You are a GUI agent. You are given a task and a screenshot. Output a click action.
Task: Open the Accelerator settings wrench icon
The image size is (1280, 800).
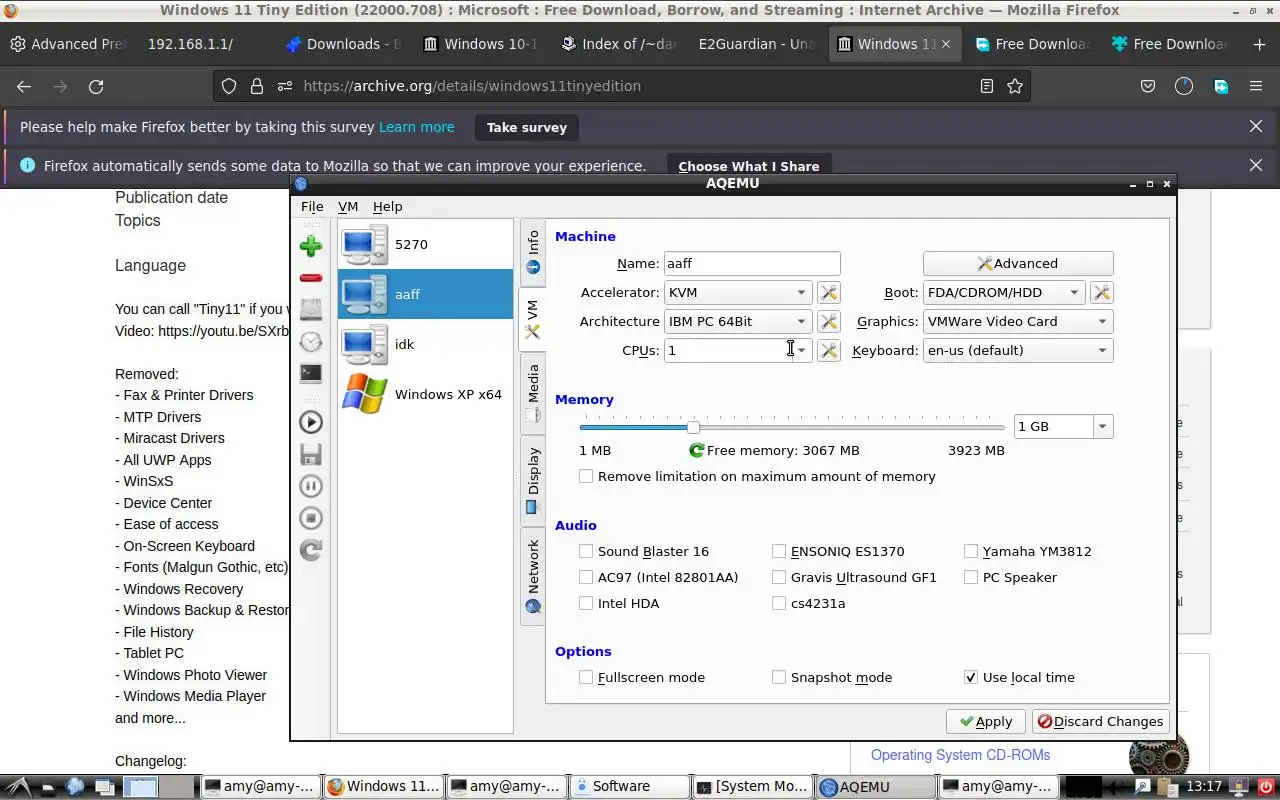click(828, 292)
